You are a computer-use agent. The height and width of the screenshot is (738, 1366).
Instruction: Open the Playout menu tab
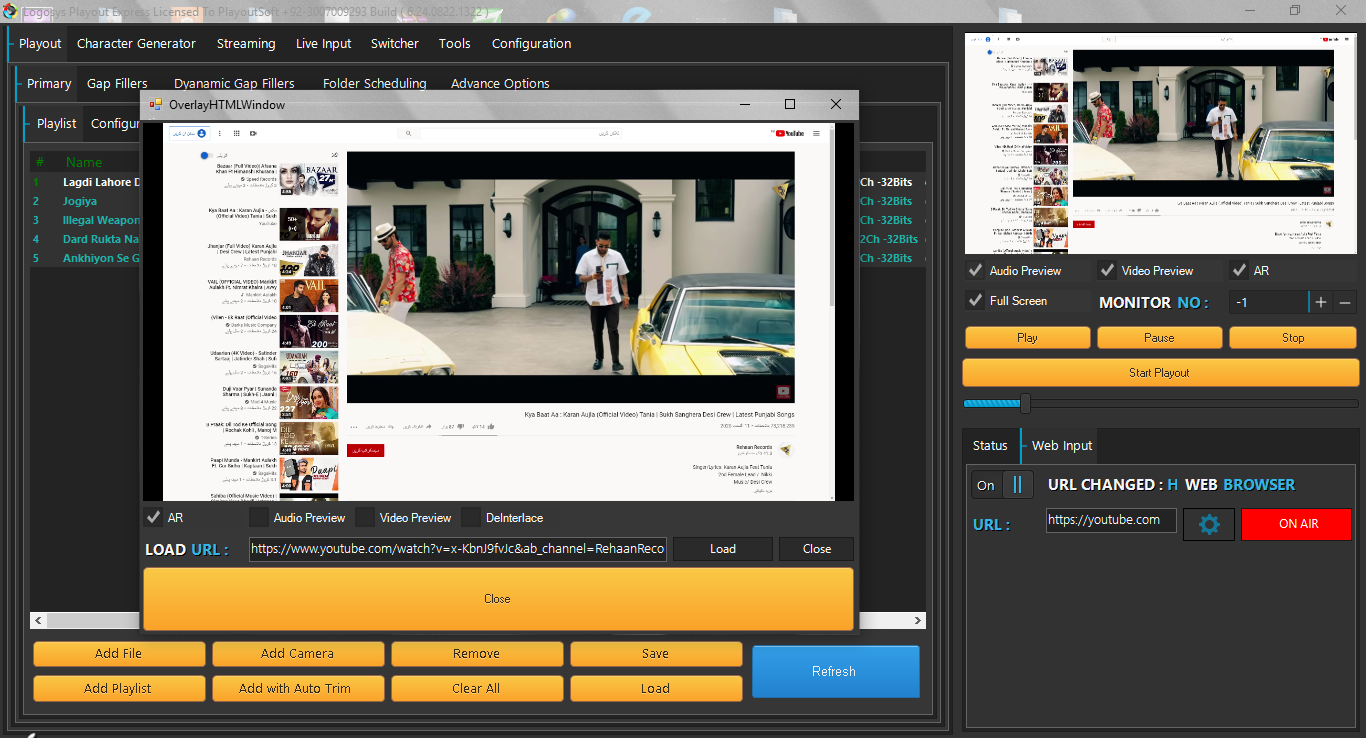tap(40, 43)
